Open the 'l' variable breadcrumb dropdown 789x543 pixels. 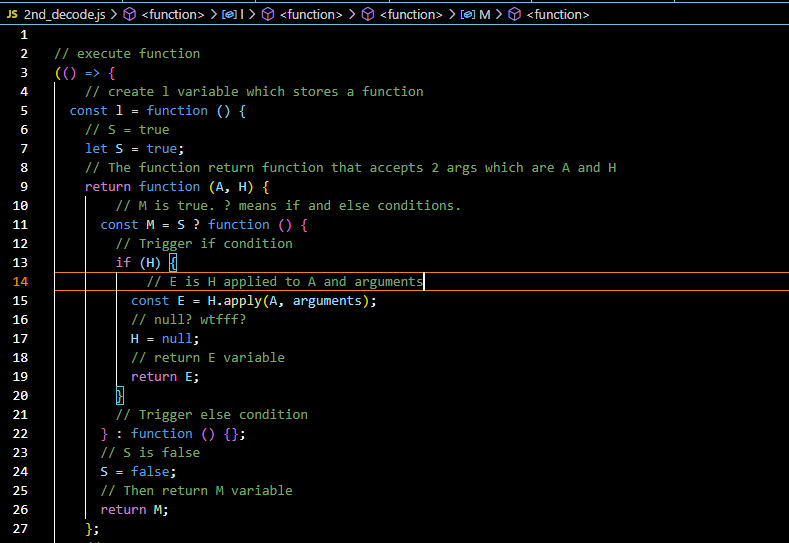[x=242, y=14]
